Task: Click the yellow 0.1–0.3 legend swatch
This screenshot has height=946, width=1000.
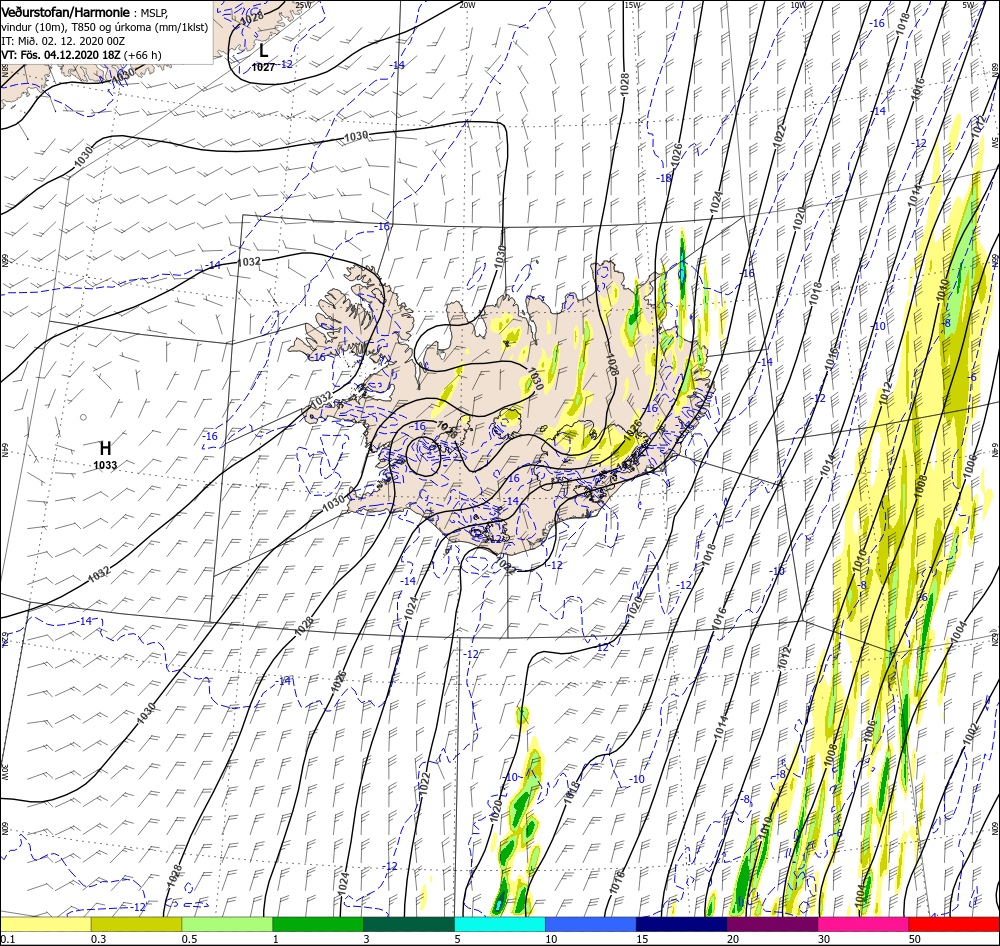Action: (x=45, y=924)
